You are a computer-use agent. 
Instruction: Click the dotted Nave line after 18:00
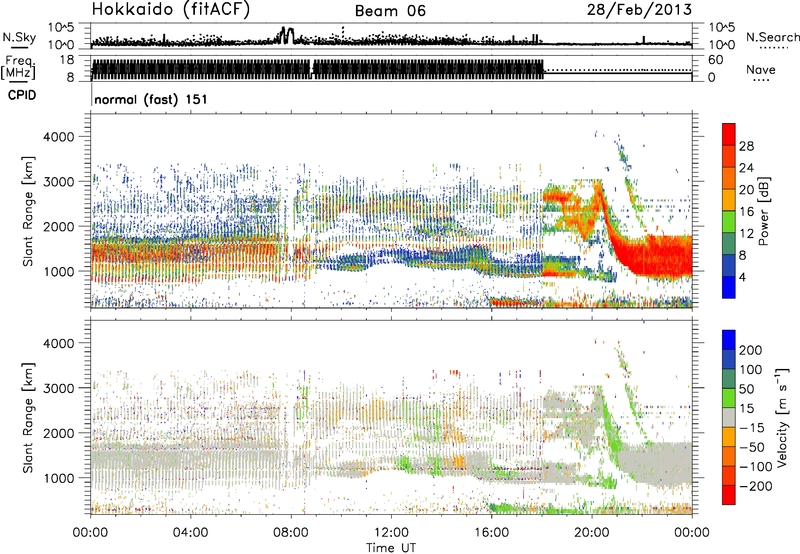coord(618,70)
